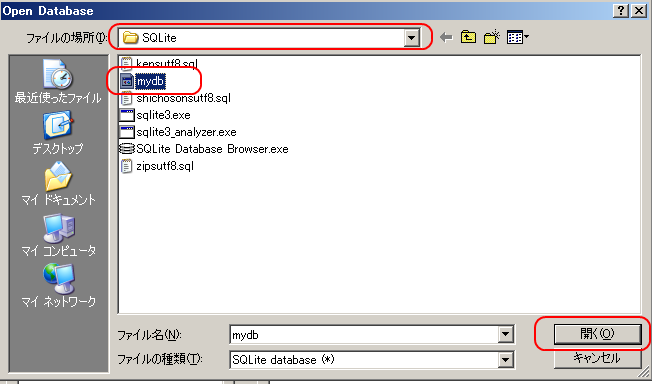Open My Documents (マイ ドキュメント) shortcut

pyautogui.click(x=58, y=183)
